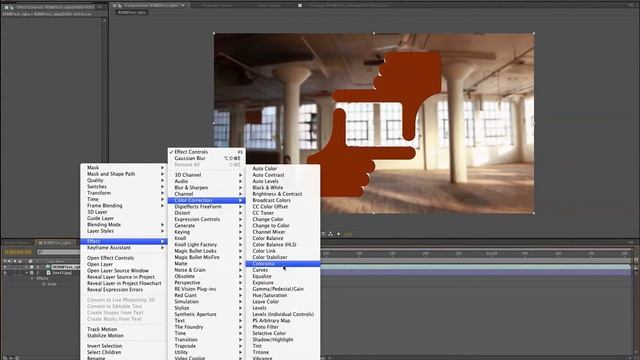Choose Reveal Layer in Project Flowchart
Screen dimensions: 640x360
coord(124,283)
